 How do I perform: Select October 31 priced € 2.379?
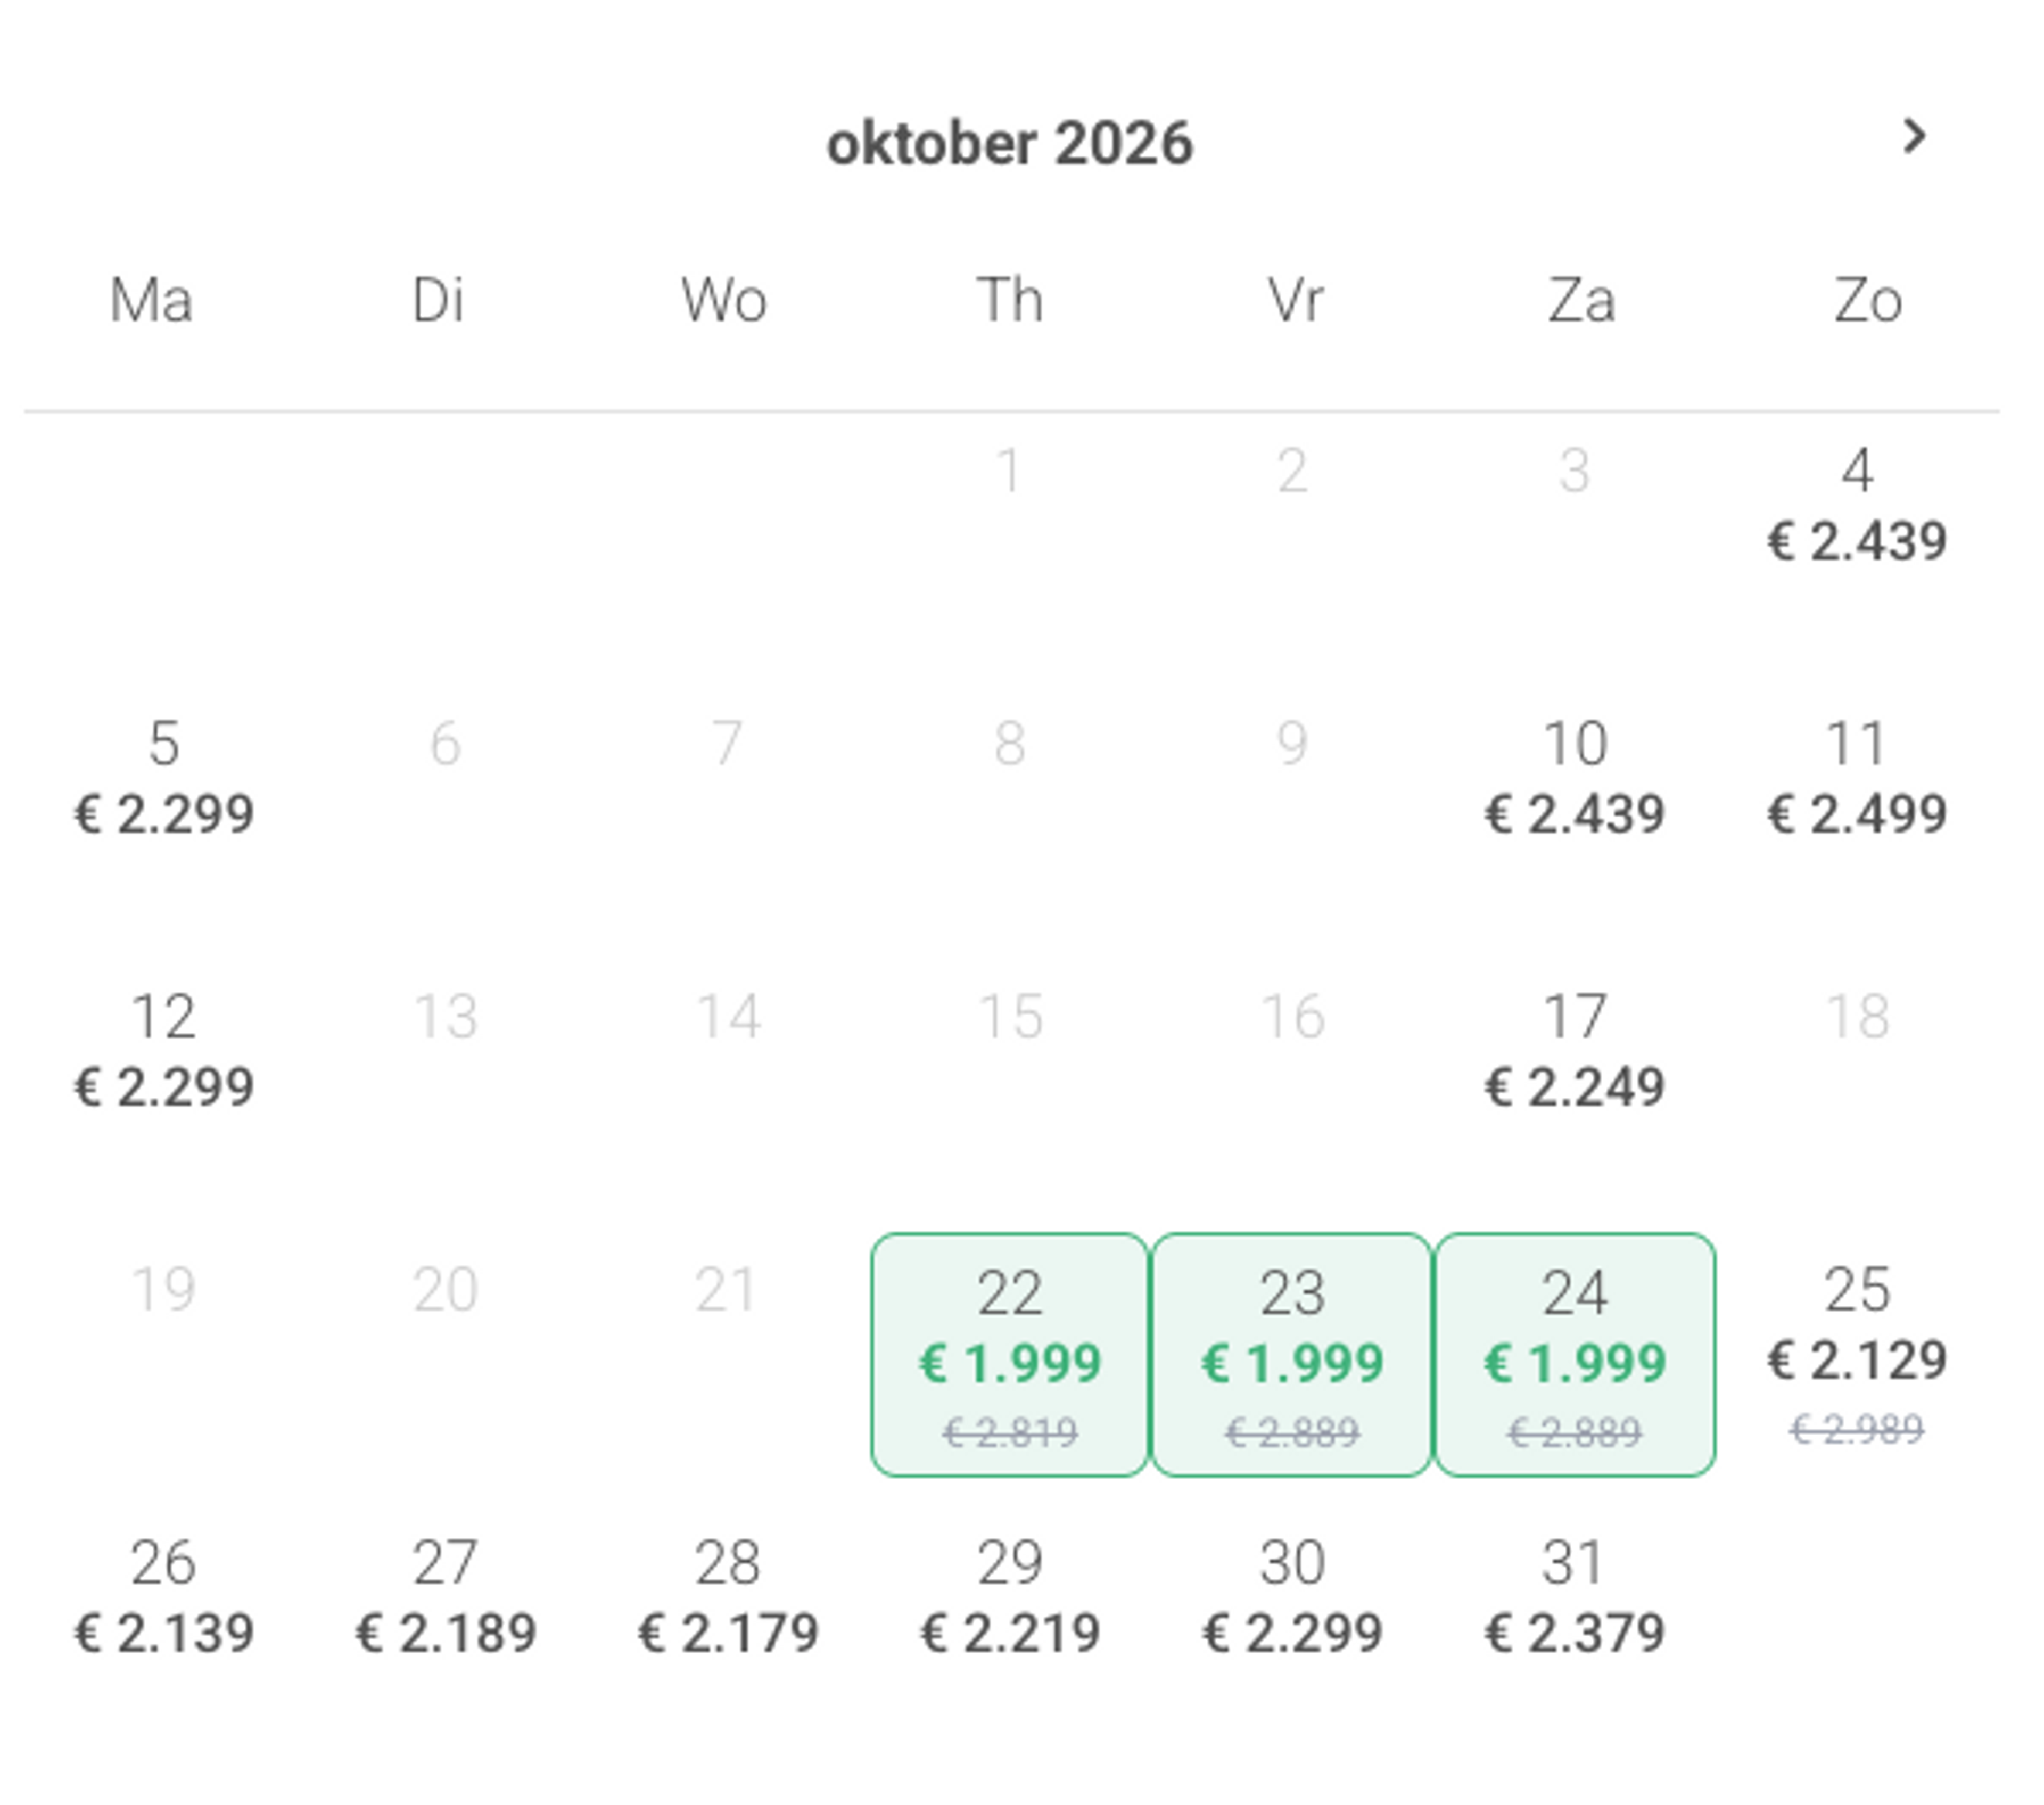pos(1575,1597)
